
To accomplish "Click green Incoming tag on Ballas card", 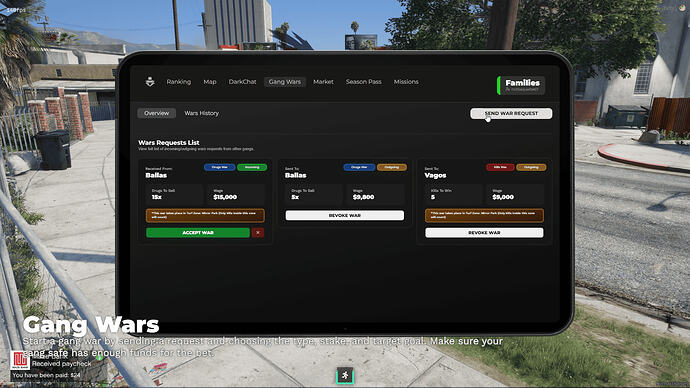I will point(252,167).
